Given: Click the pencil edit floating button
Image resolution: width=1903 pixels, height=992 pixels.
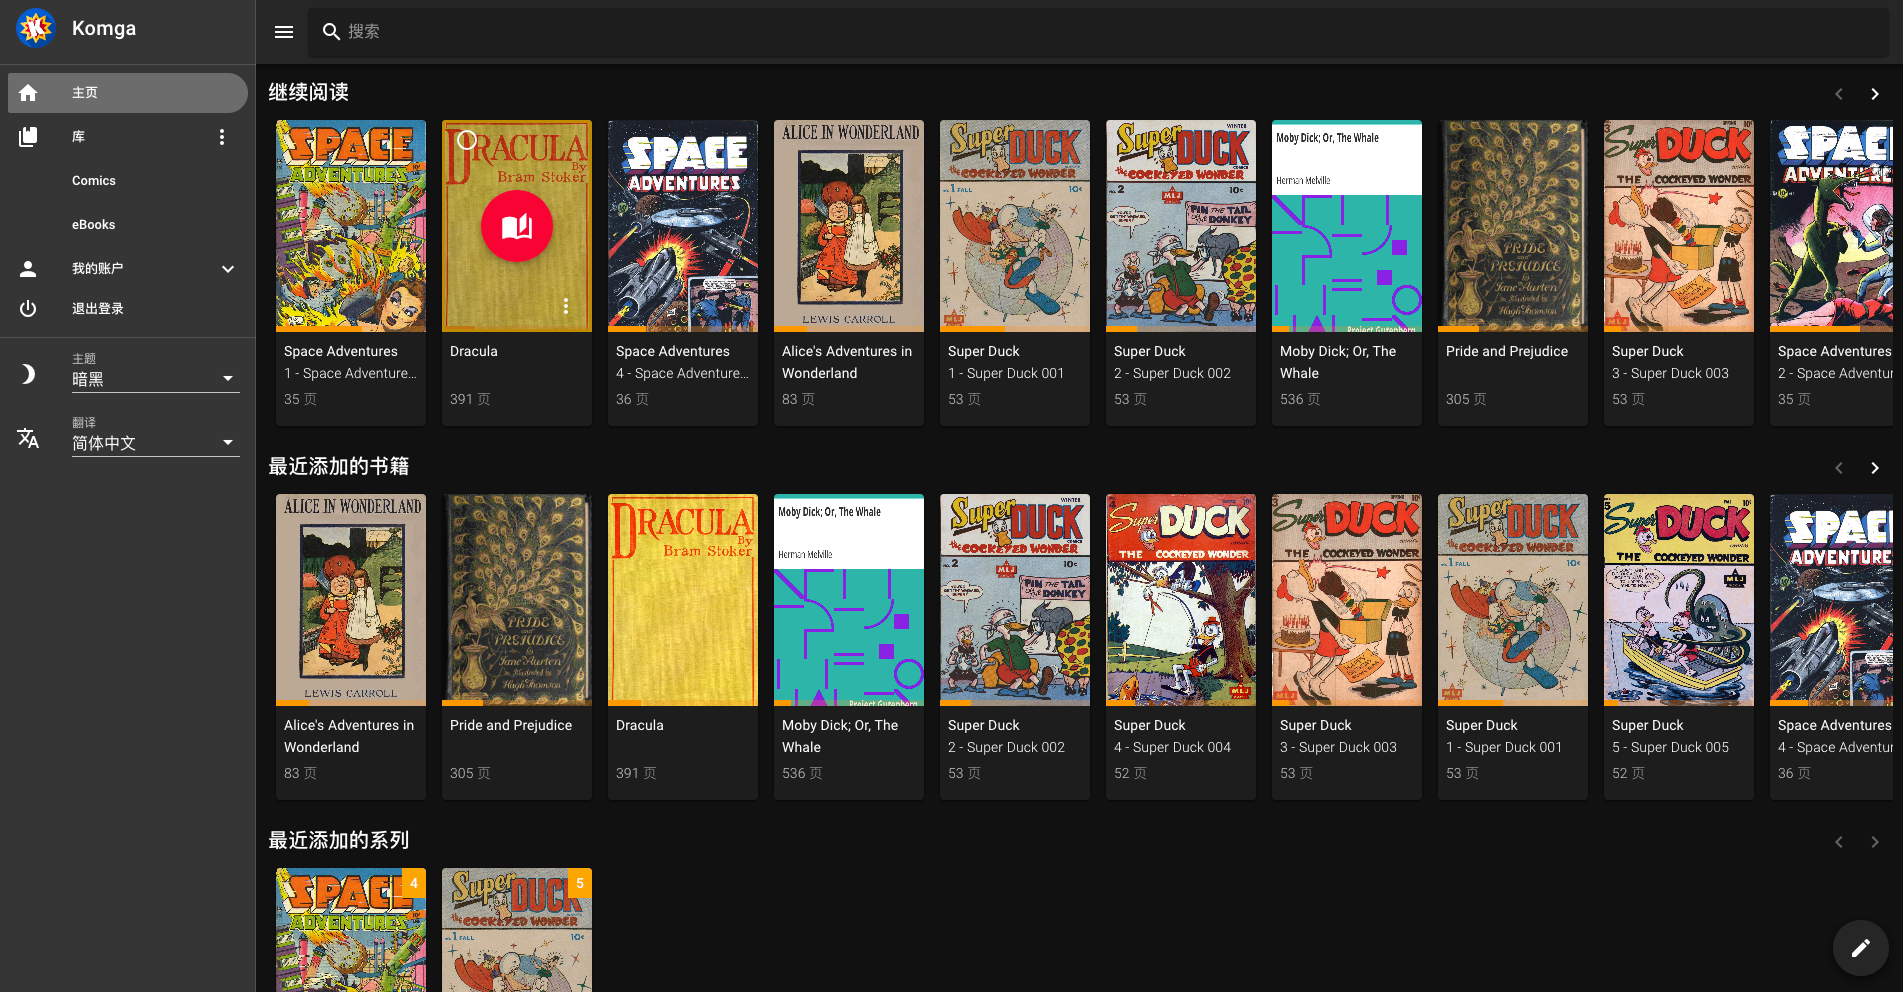Looking at the screenshot, I should tap(1860, 948).
